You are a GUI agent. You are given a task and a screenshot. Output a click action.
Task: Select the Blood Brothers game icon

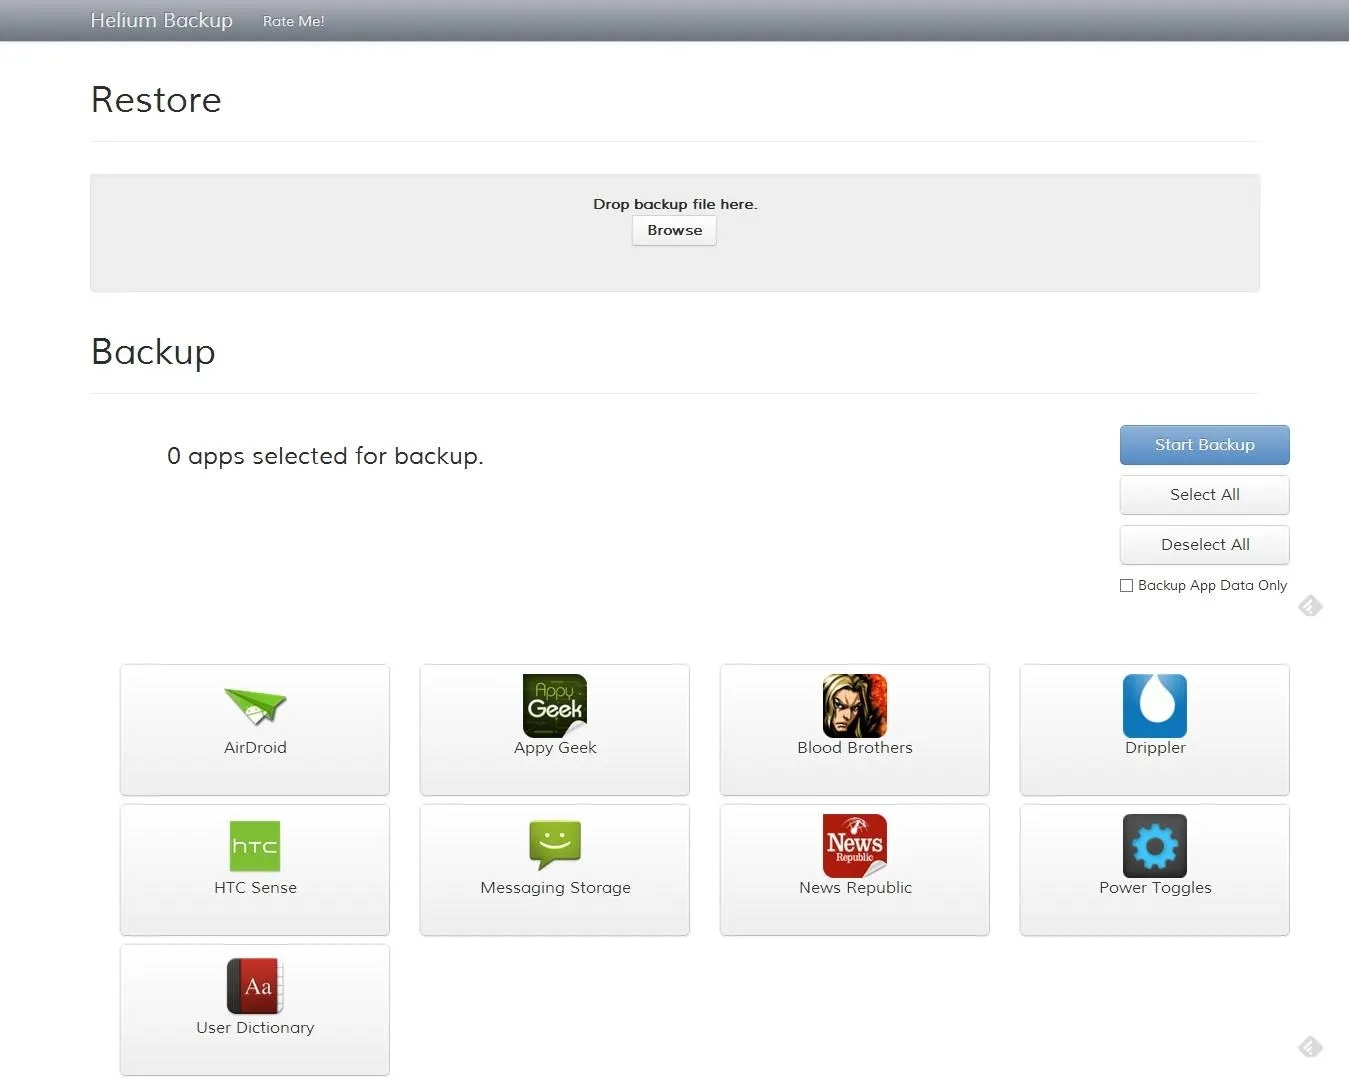tap(855, 706)
